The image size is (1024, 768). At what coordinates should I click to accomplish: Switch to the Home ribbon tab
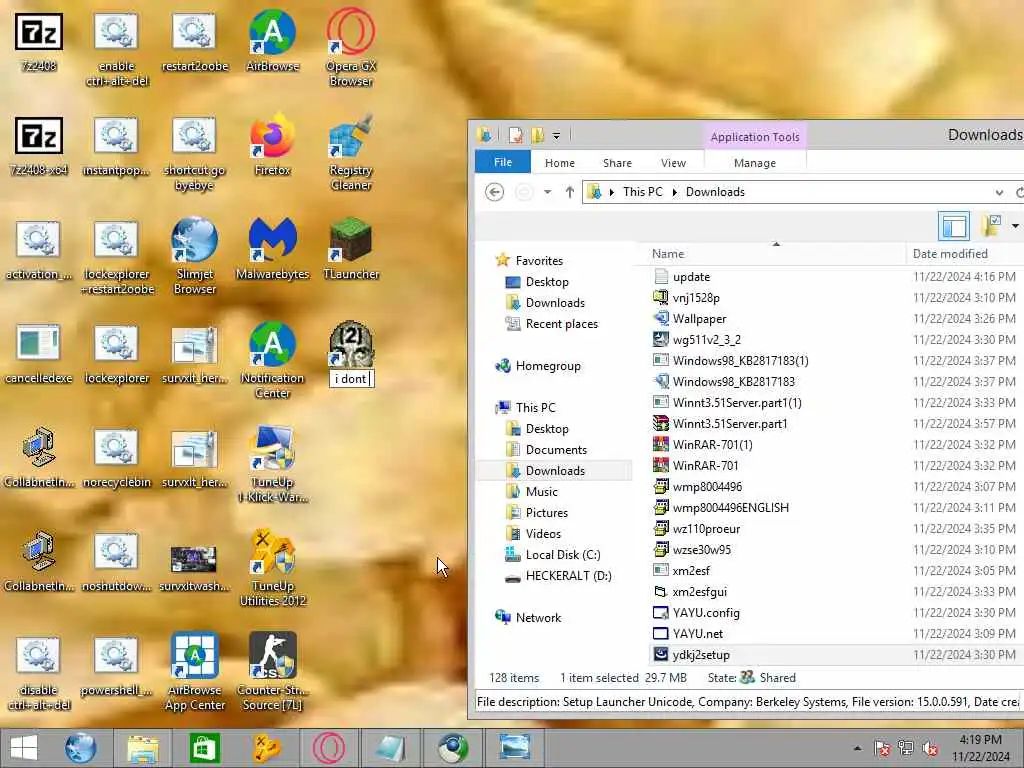click(560, 163)
